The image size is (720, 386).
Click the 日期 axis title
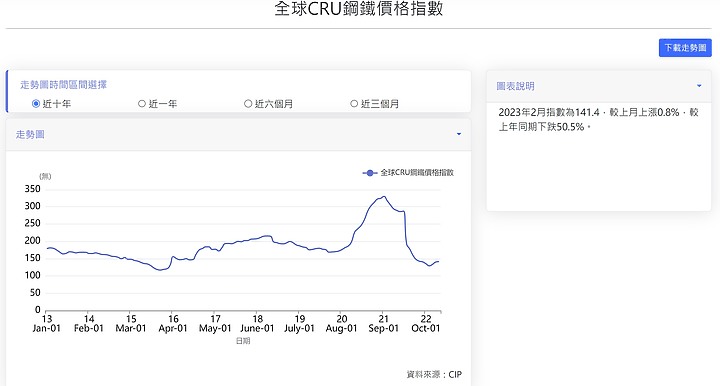click(x=243, y=341)
